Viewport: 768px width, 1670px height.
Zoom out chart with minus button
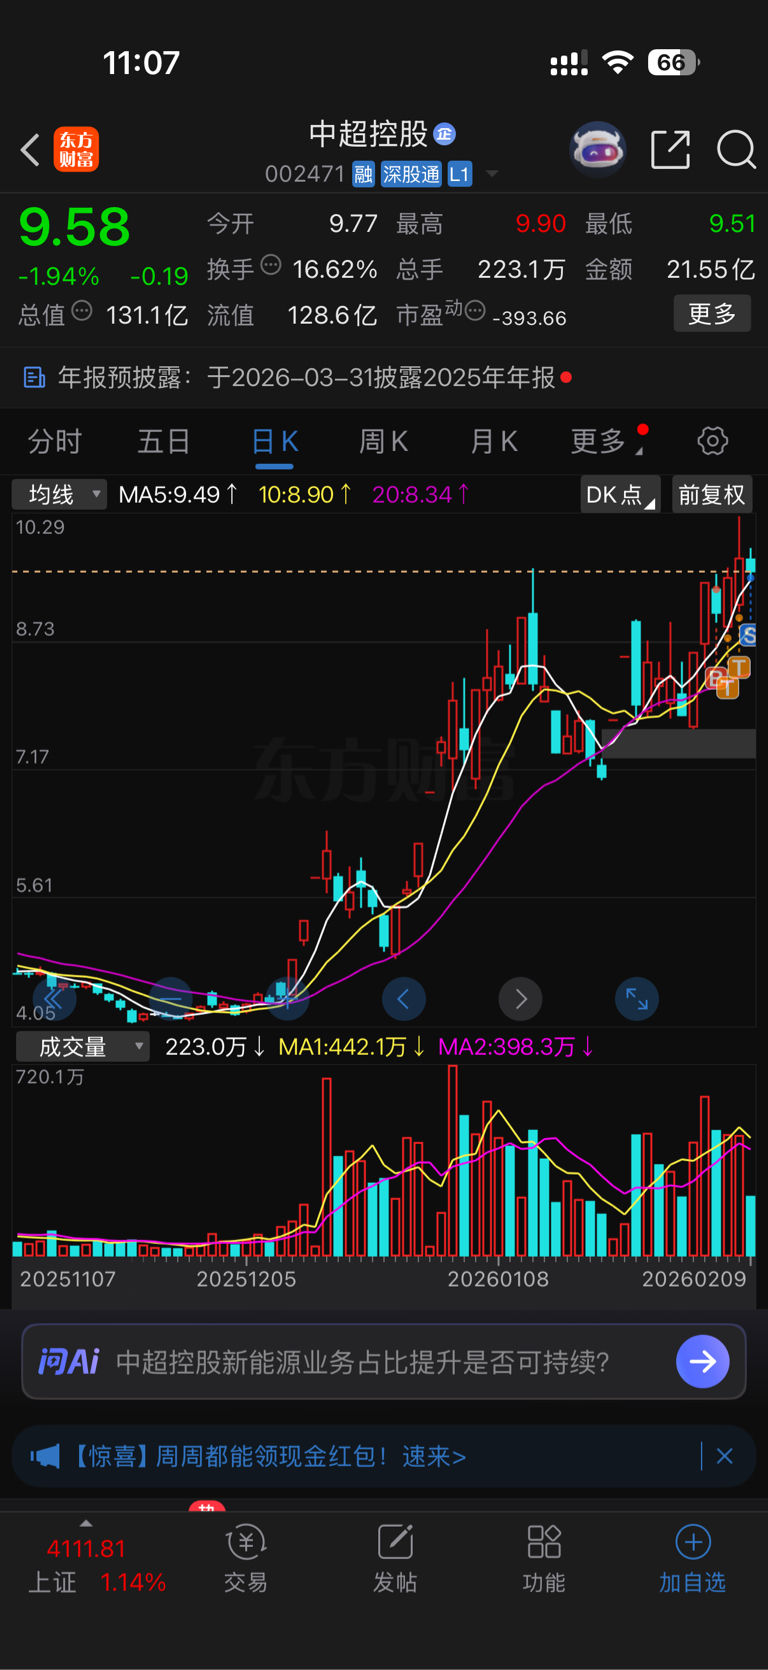pyautogui.click(x=170, y=998)
